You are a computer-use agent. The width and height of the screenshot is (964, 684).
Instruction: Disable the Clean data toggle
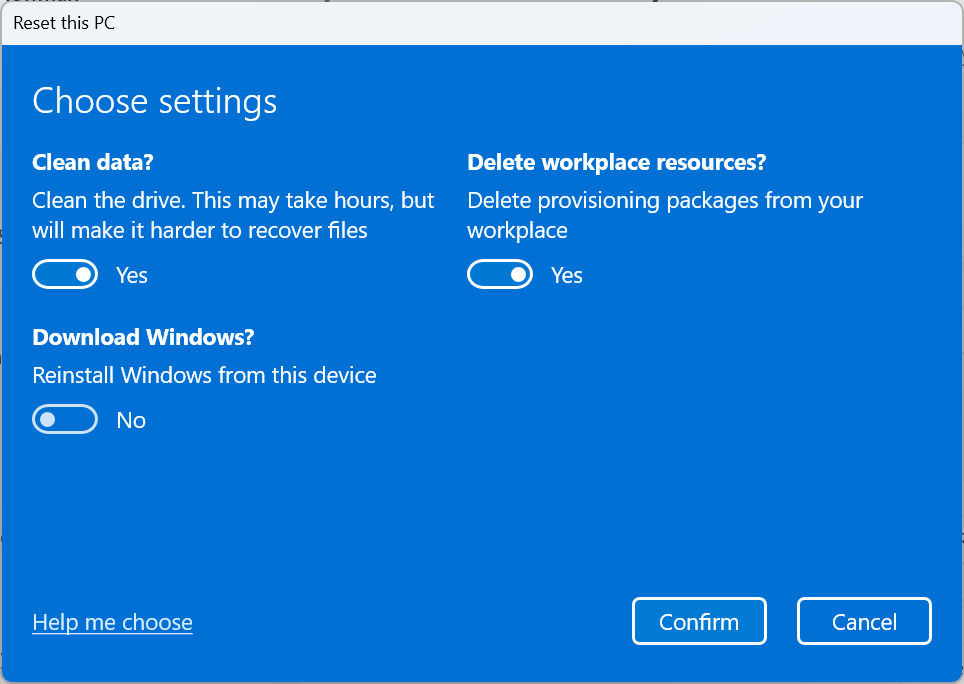(x=65, y=274)
